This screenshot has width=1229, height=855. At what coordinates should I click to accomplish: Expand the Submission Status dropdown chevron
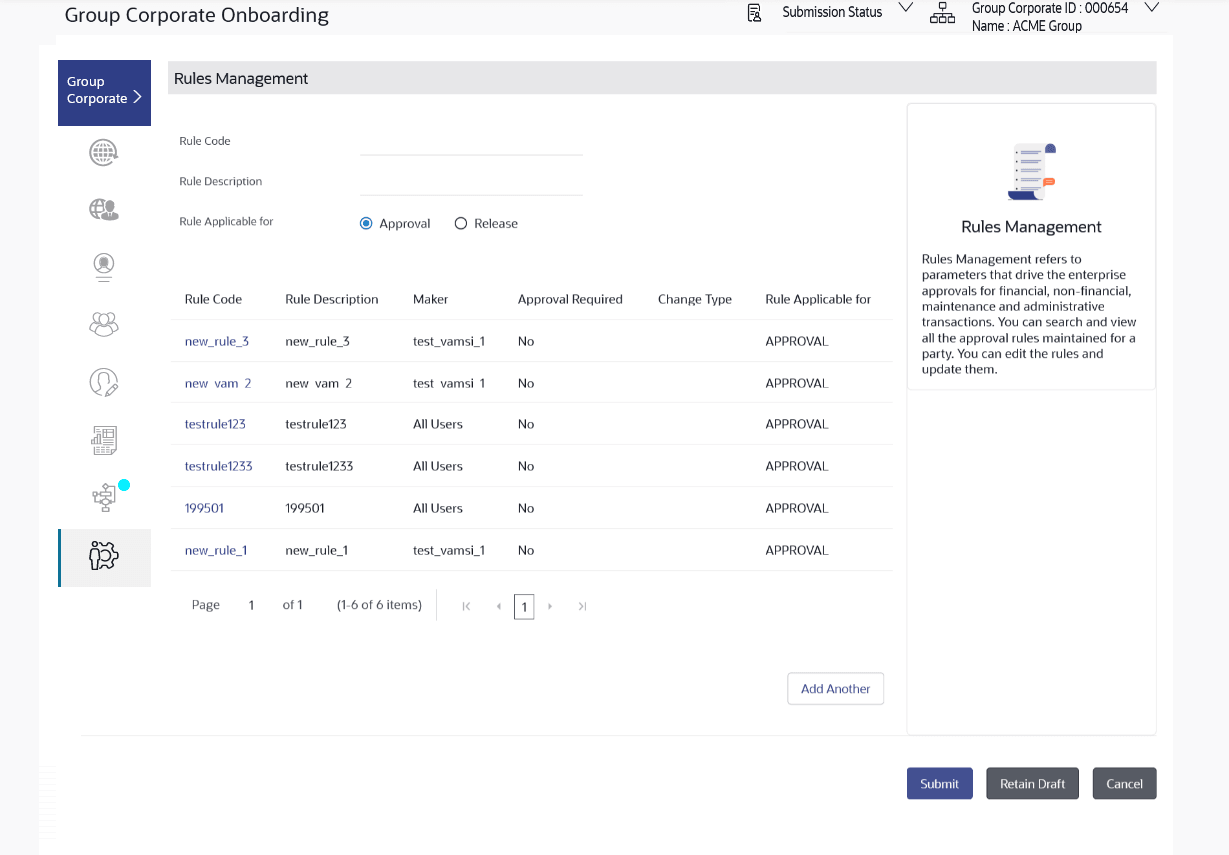point(906,9)
